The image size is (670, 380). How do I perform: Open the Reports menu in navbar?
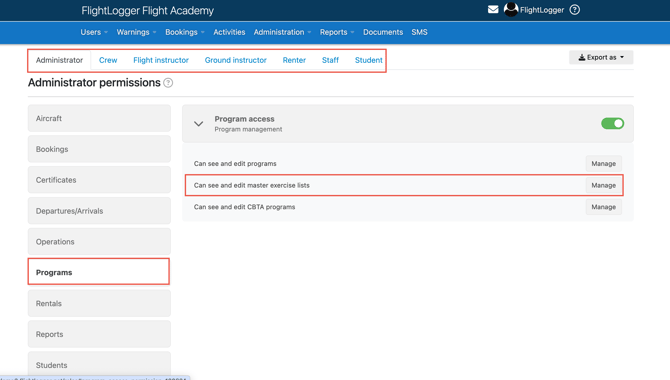[337, 32]
